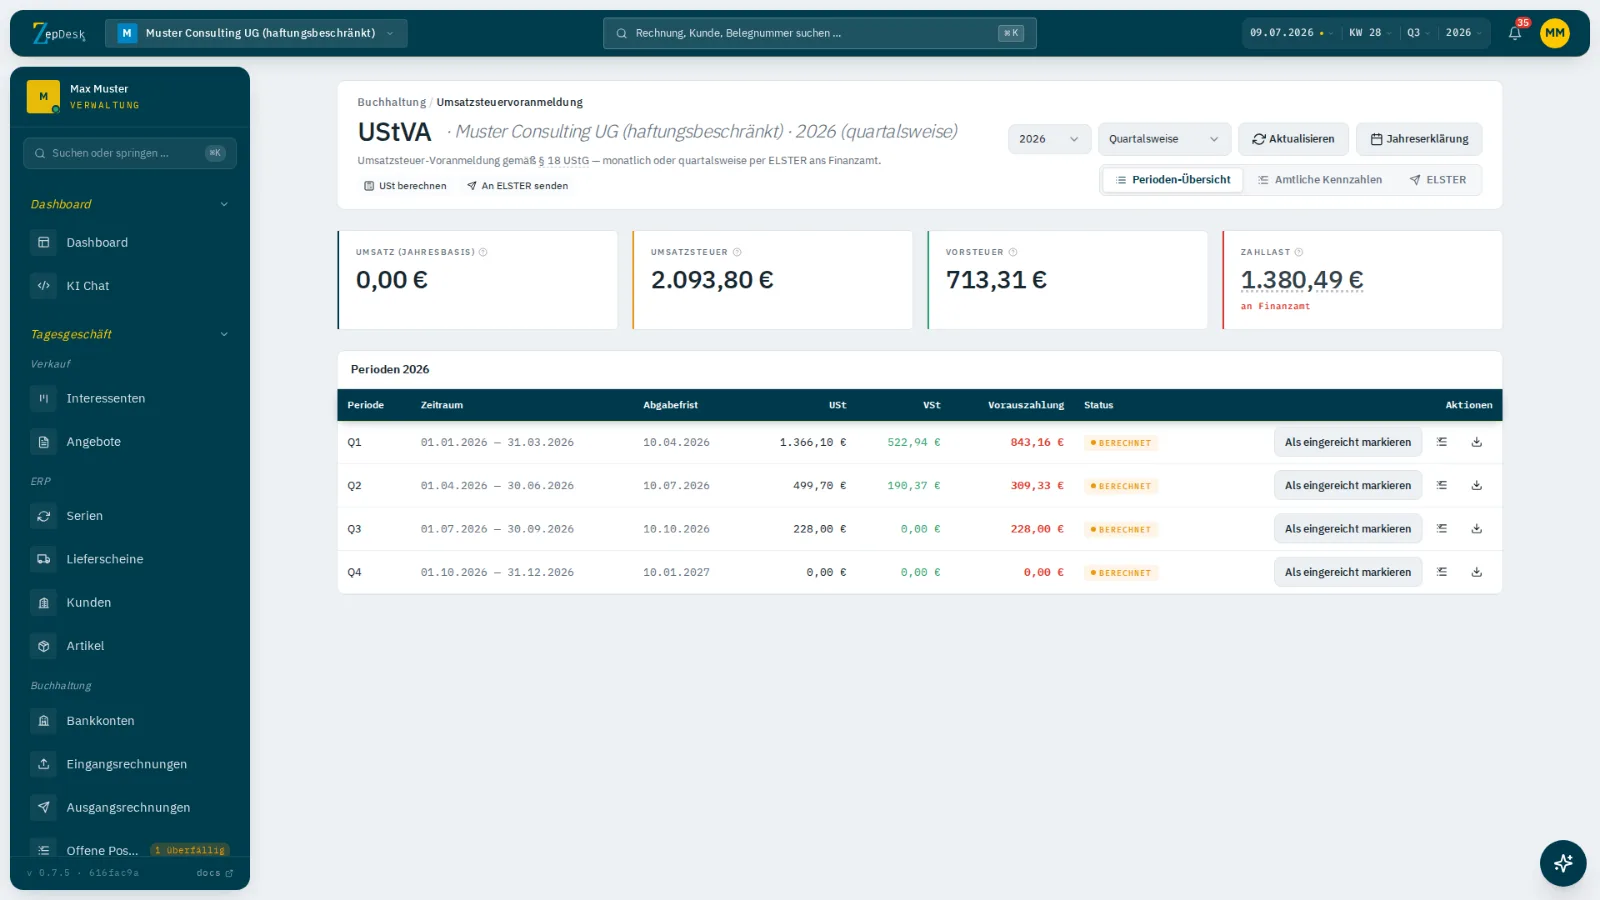Viewport: 1600px width, 900px height.
Task: Open KI Chat in the sidebar
Action: click(x=130, y=286)
